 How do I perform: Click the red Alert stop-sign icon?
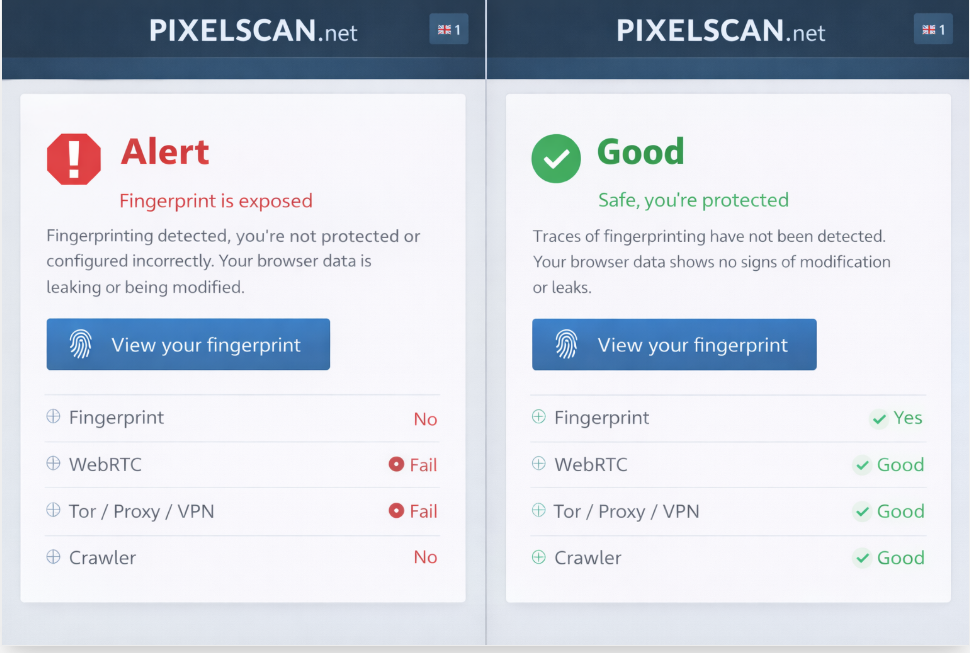(x=73, y=158)
